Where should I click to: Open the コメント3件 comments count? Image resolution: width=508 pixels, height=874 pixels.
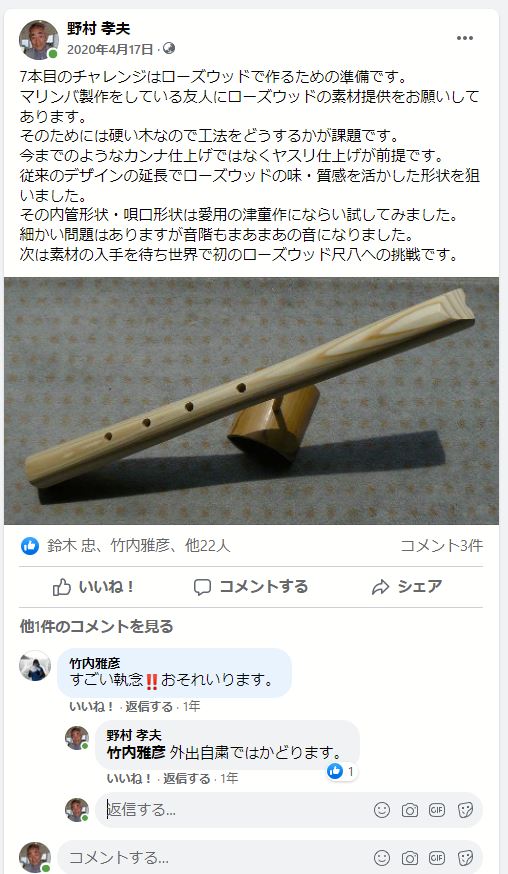pos(442,546)
